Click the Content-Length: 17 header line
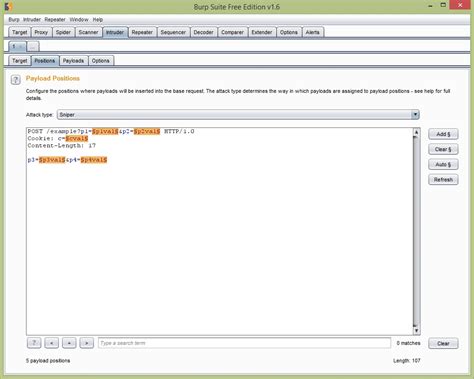Image resolution: width=474 pixels, height=379 pixels. coord(62,146)
